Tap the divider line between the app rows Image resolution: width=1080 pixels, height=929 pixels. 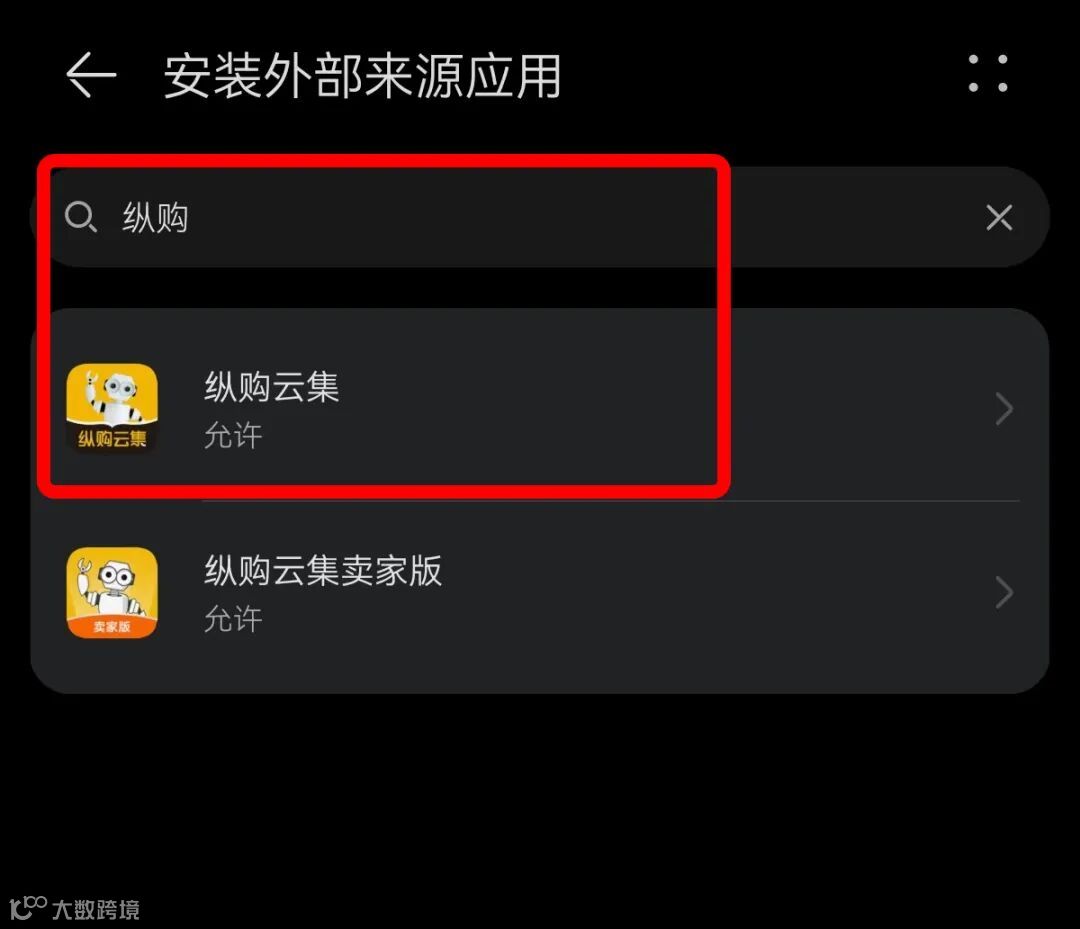pyautogui.click(x=612, y=501)
